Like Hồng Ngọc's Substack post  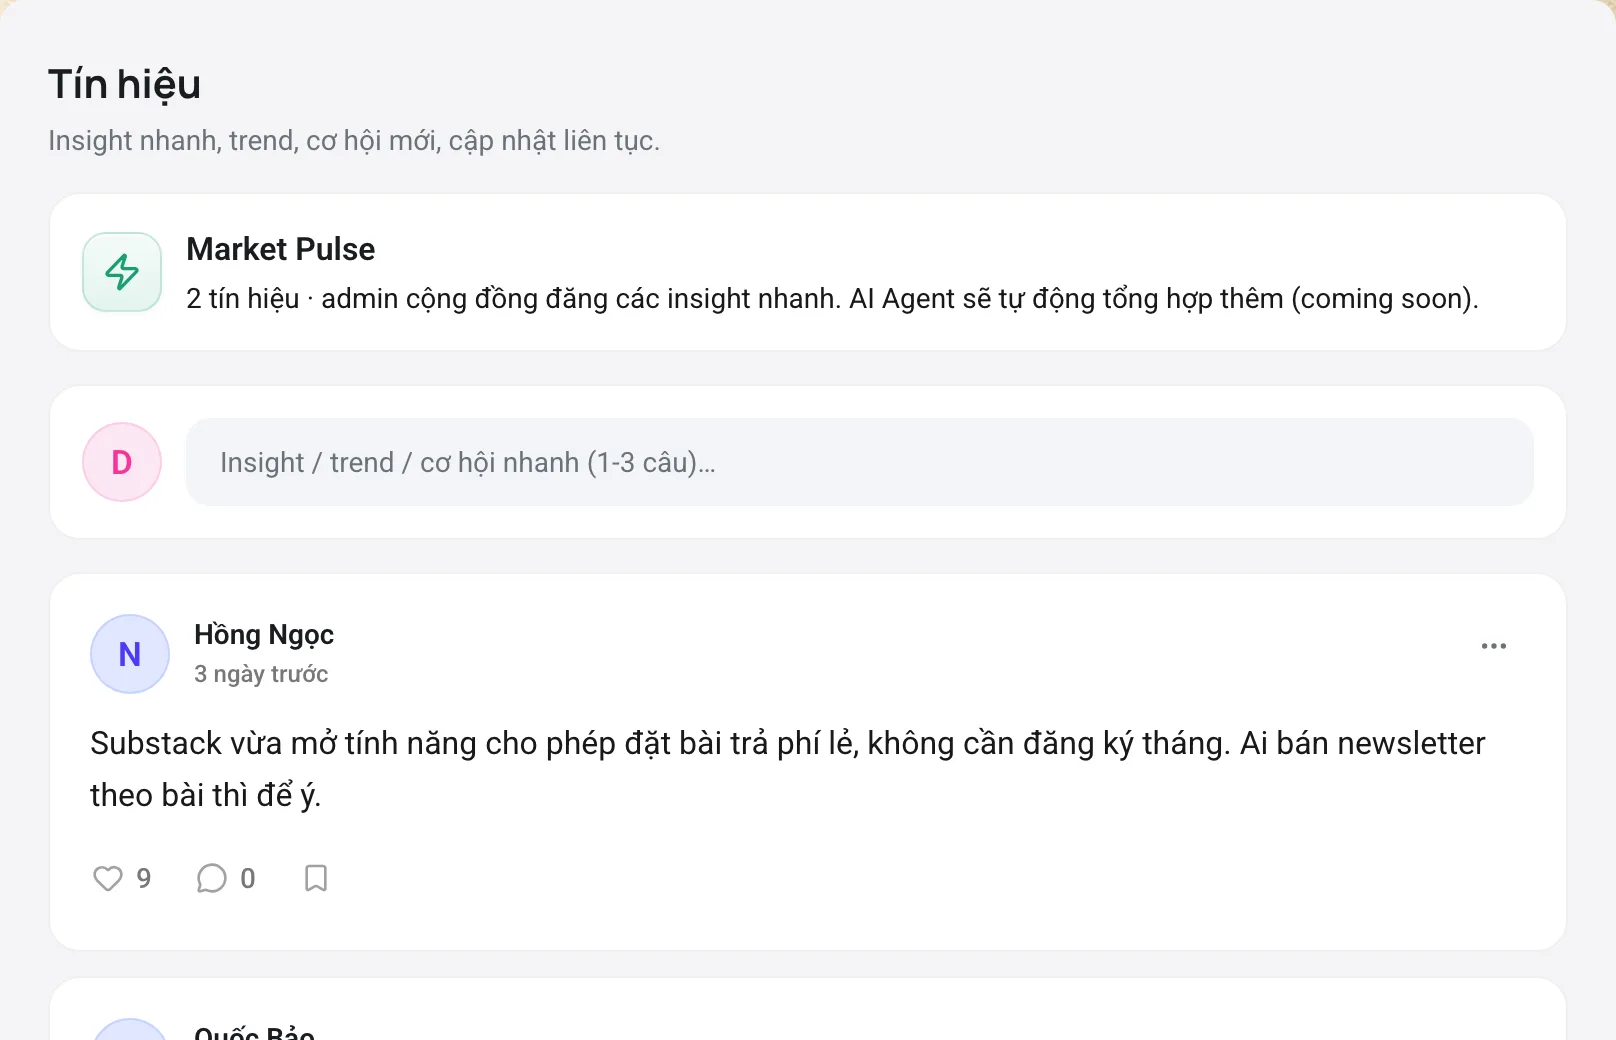click(108, 878)
